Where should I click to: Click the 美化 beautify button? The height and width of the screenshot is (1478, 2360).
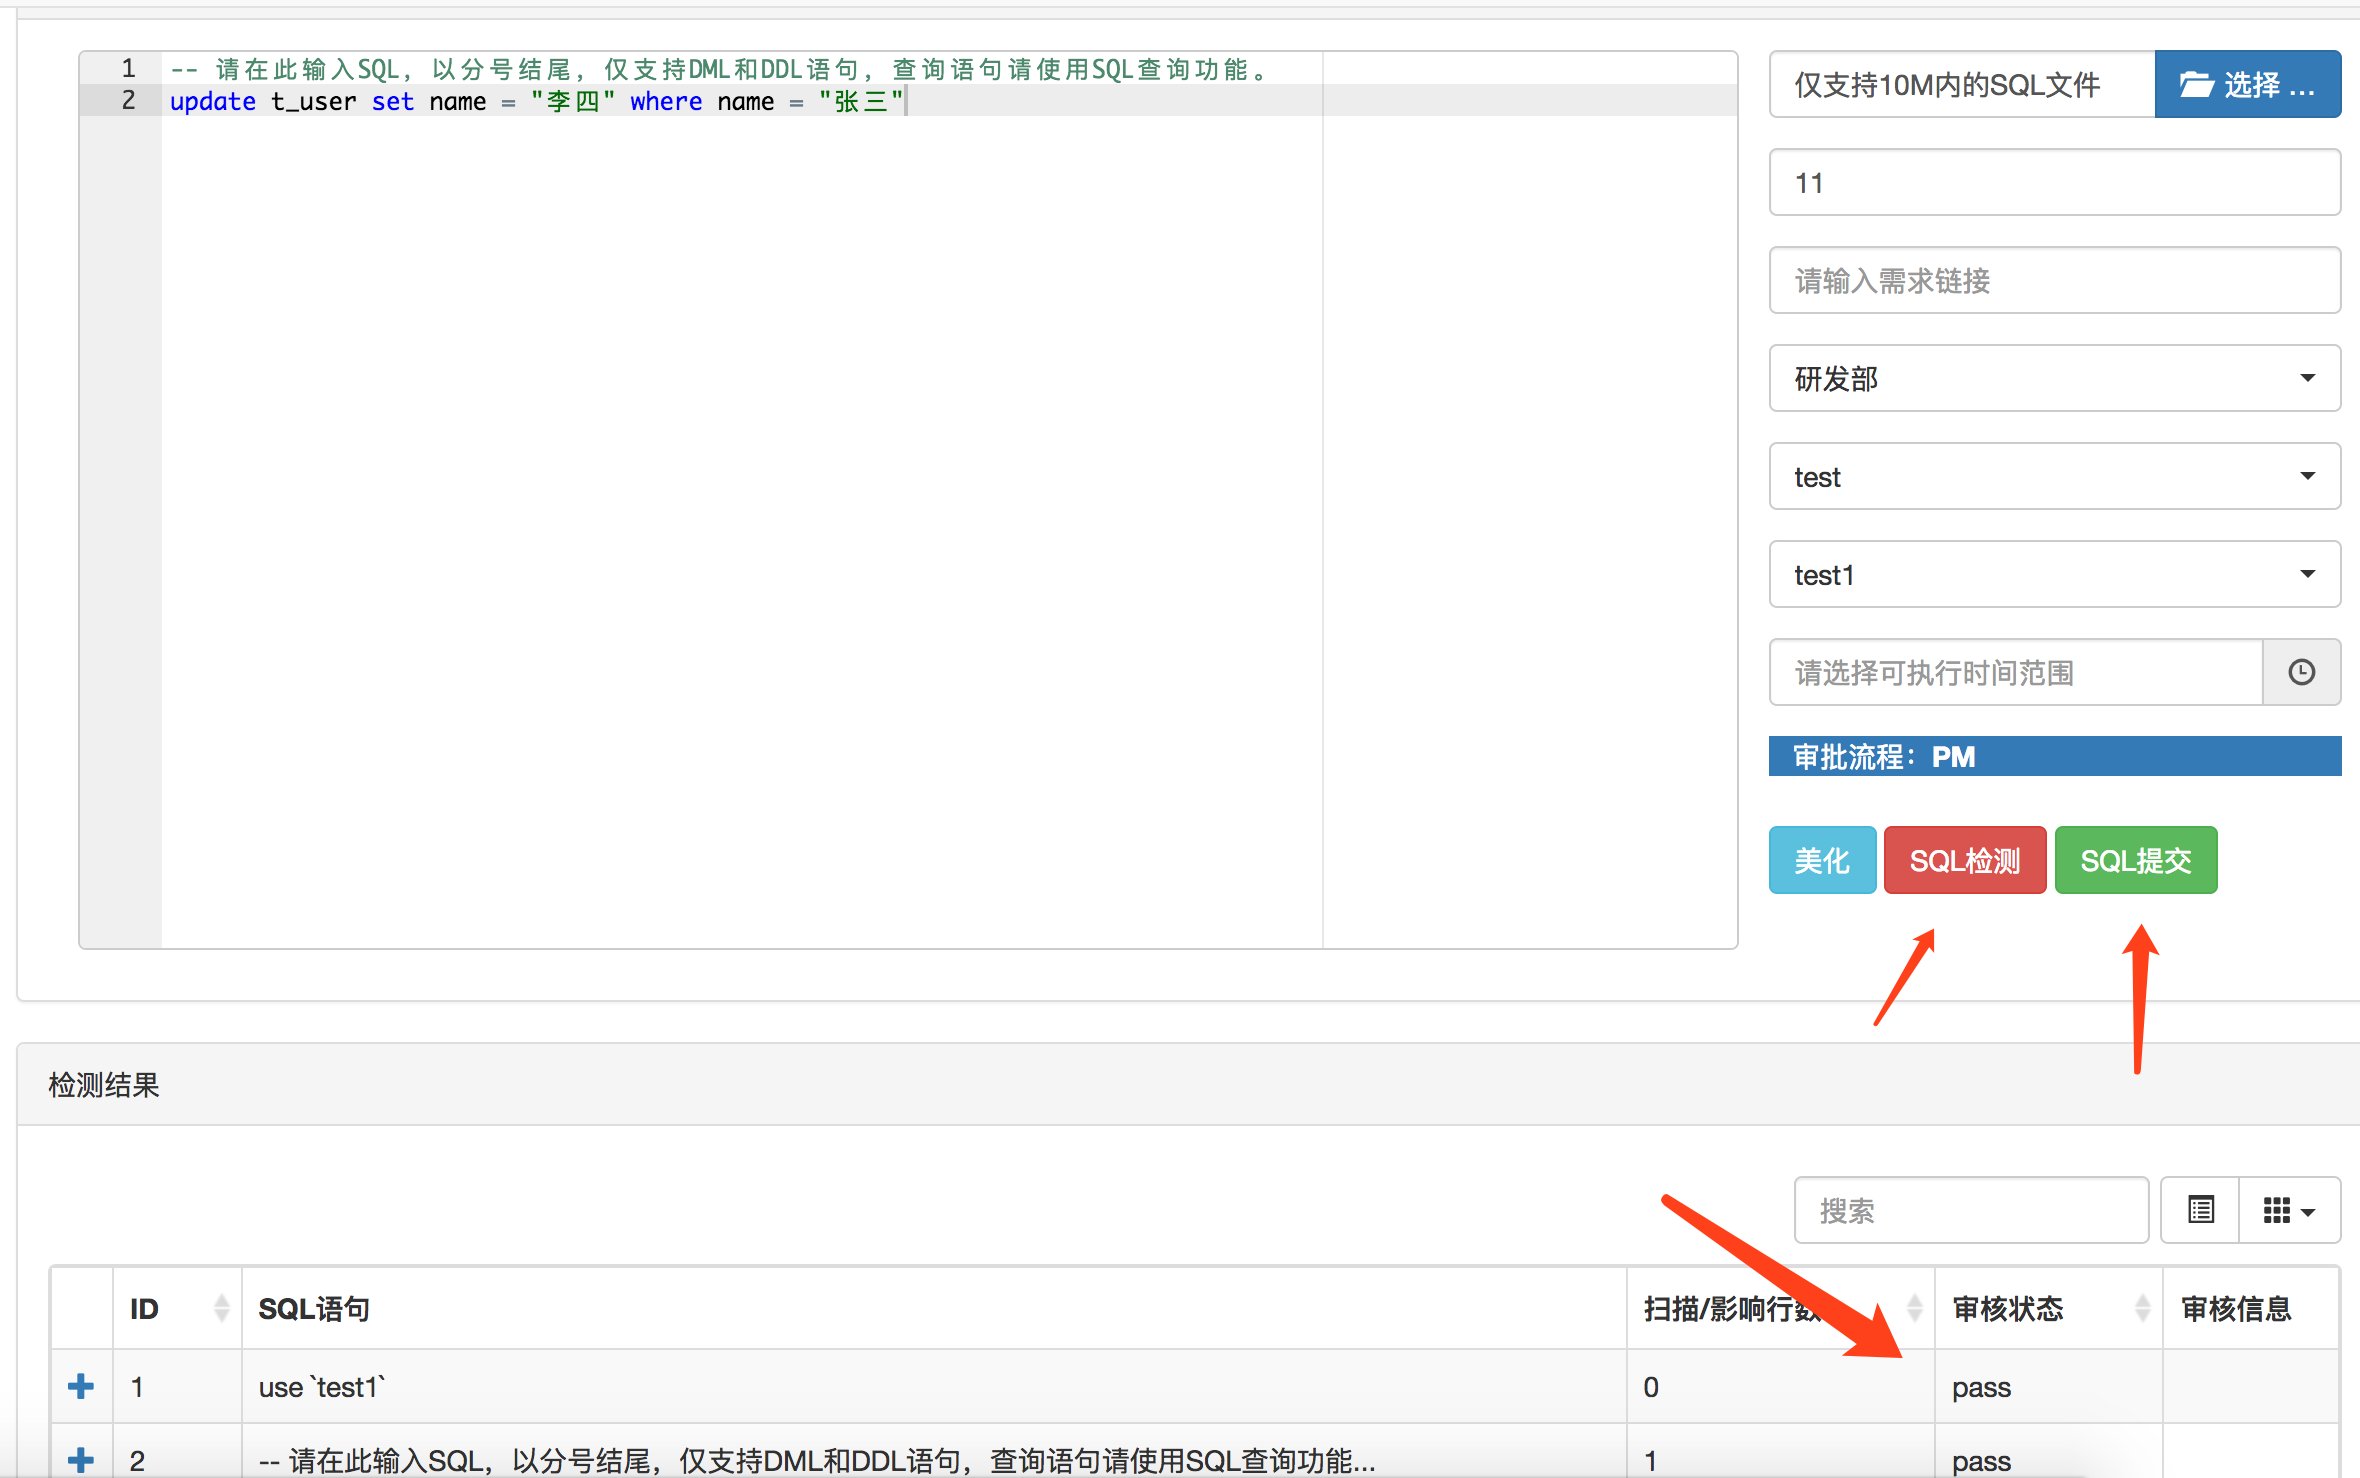point(1821,860)
